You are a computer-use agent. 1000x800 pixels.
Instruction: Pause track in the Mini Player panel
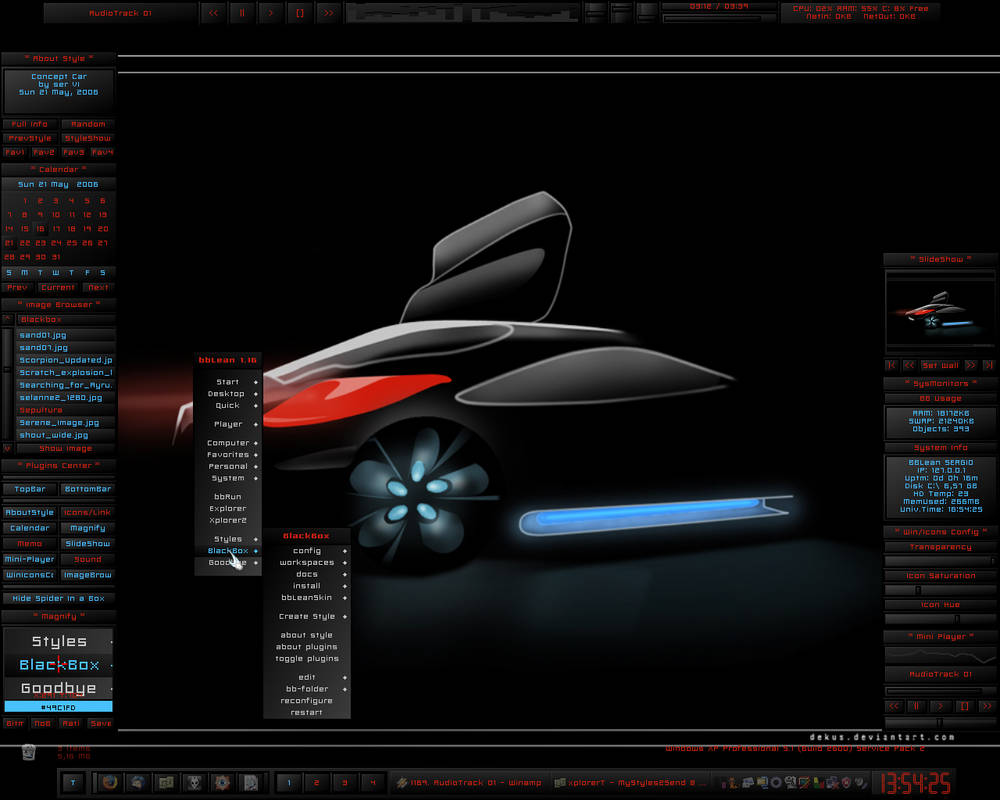pyautogui.click(x=917, y=706)
